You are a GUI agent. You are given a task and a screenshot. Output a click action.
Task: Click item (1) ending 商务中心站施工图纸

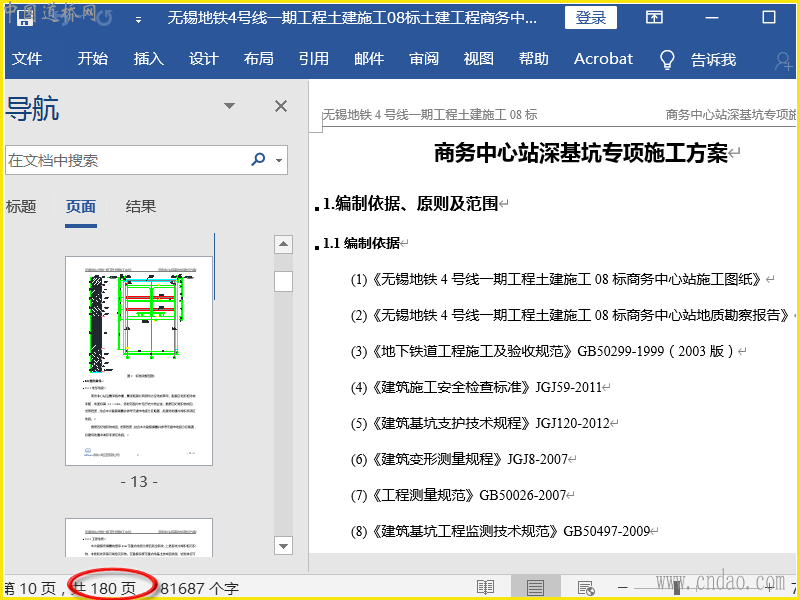(556, 279)
